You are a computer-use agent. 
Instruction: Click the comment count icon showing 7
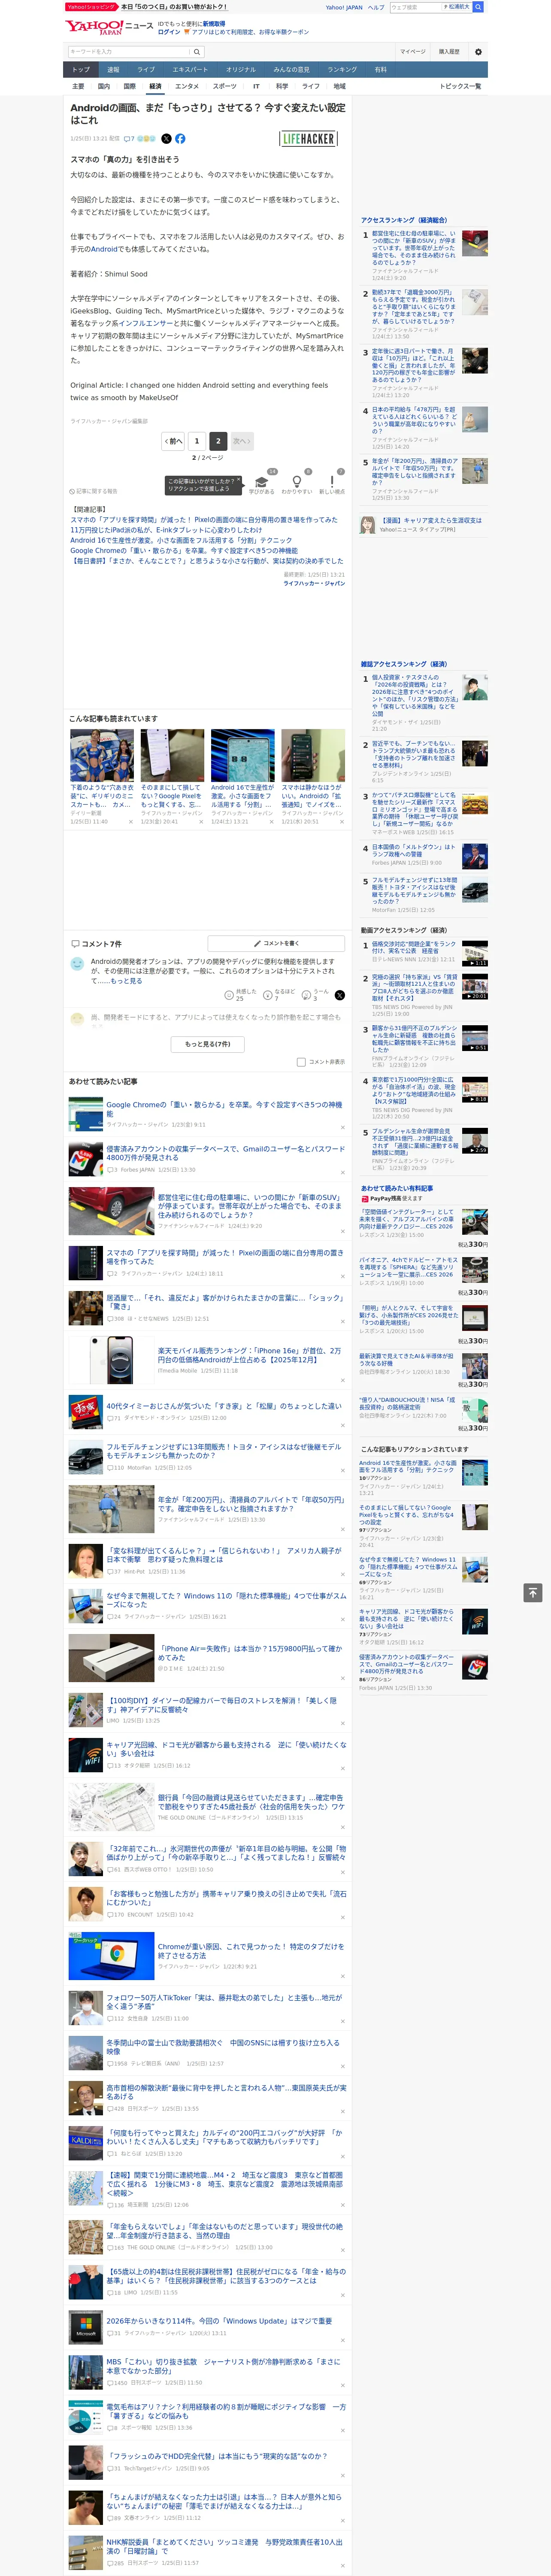[x=129, y=139]
